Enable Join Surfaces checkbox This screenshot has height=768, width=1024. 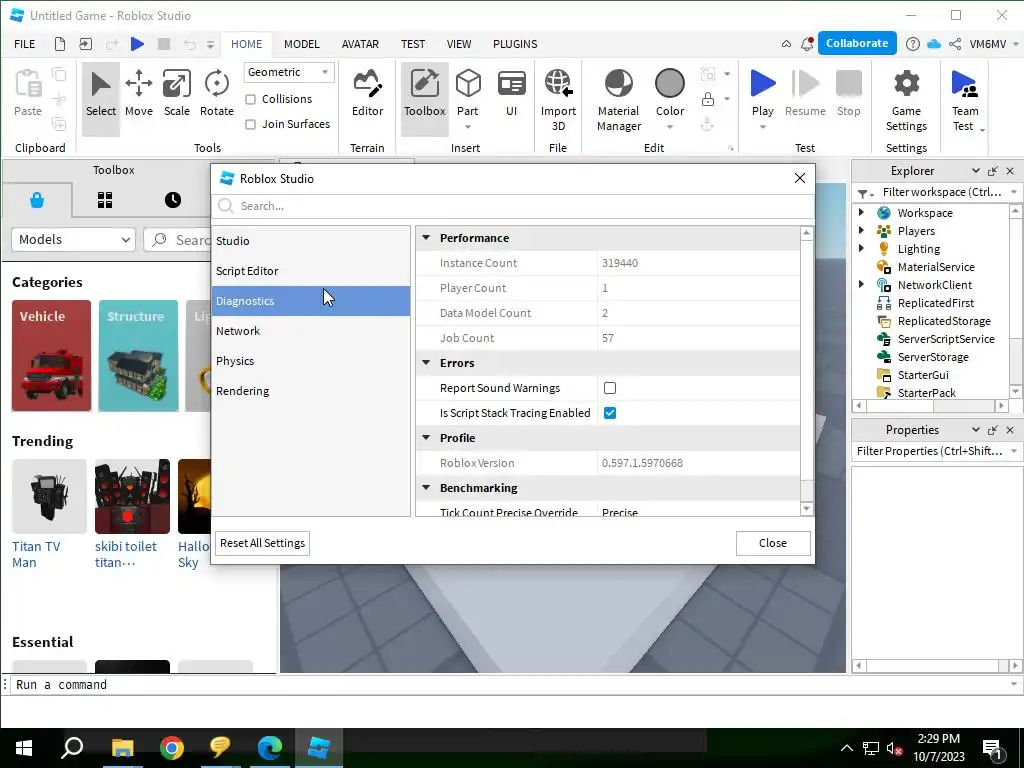250,124
